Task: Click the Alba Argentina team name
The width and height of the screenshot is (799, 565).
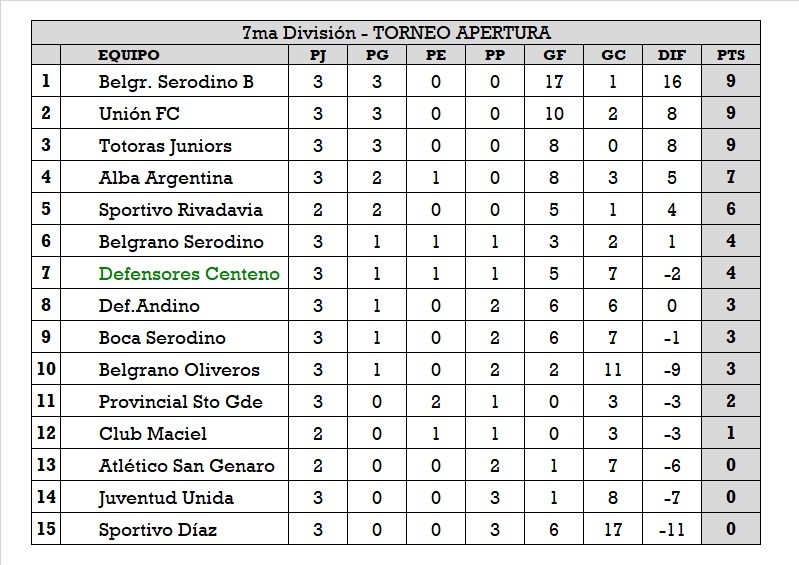Action: (x=166, y=178)
